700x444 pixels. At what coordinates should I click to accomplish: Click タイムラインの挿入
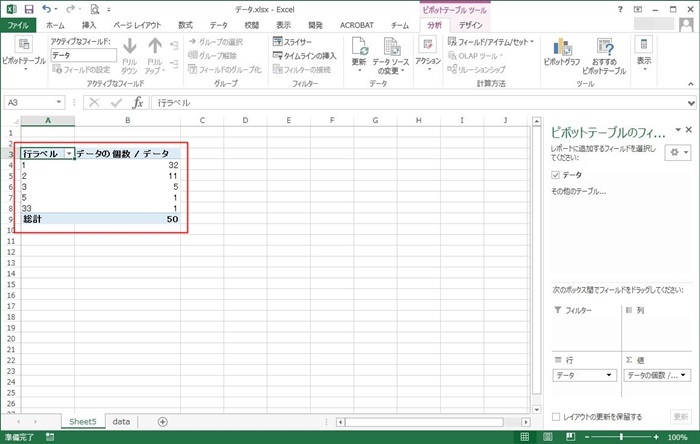coord(304,56)
